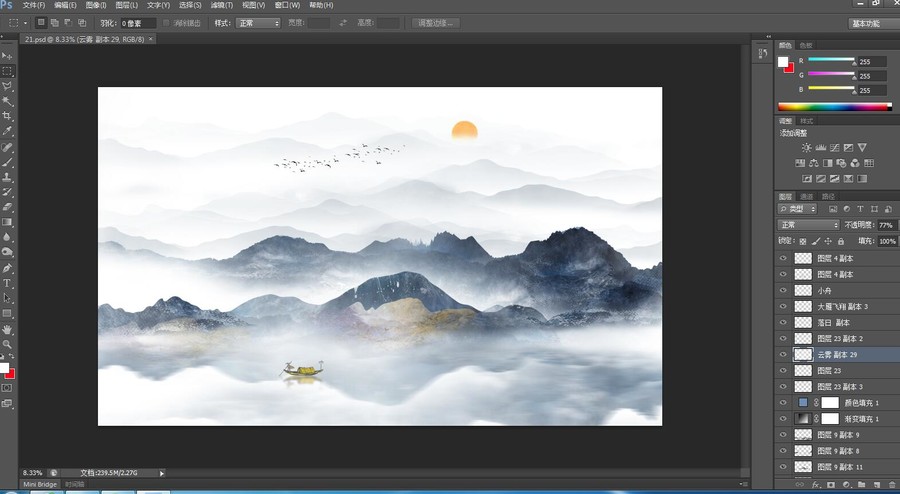Add a layer mask
Screen dimensions: 900x494
coord(831,485)
